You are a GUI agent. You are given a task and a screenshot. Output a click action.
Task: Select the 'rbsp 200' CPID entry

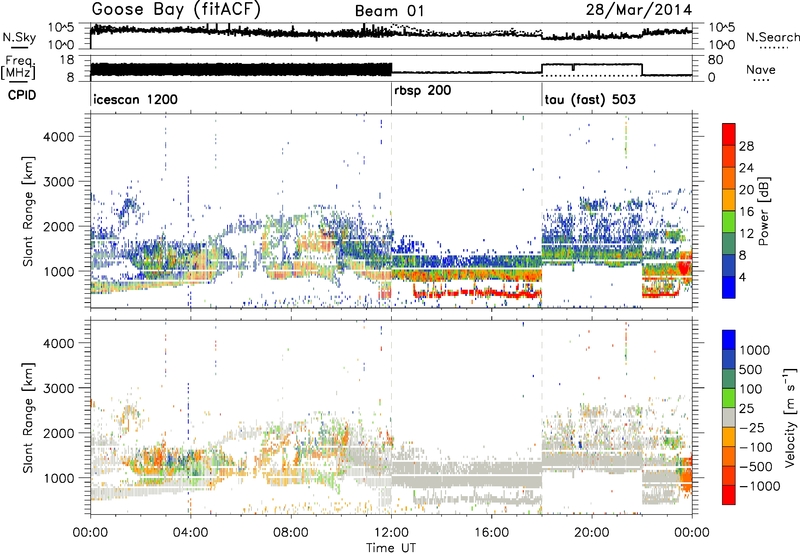[x=423, y=90]
